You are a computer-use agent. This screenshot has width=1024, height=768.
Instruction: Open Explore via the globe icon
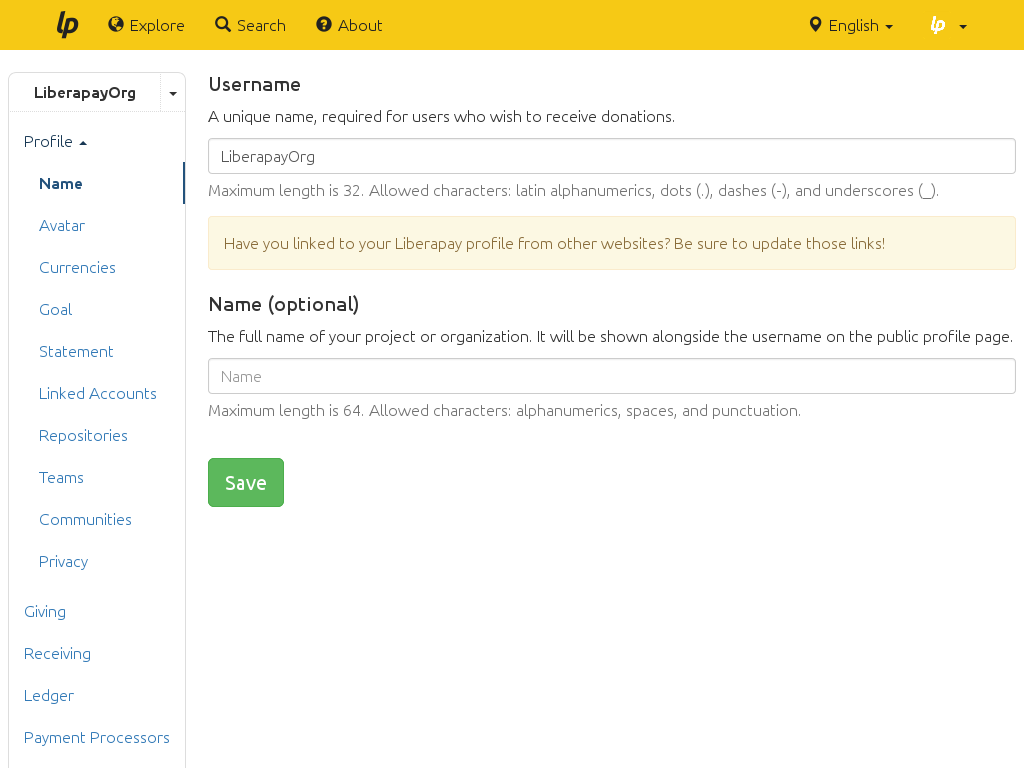pos(118,25)
